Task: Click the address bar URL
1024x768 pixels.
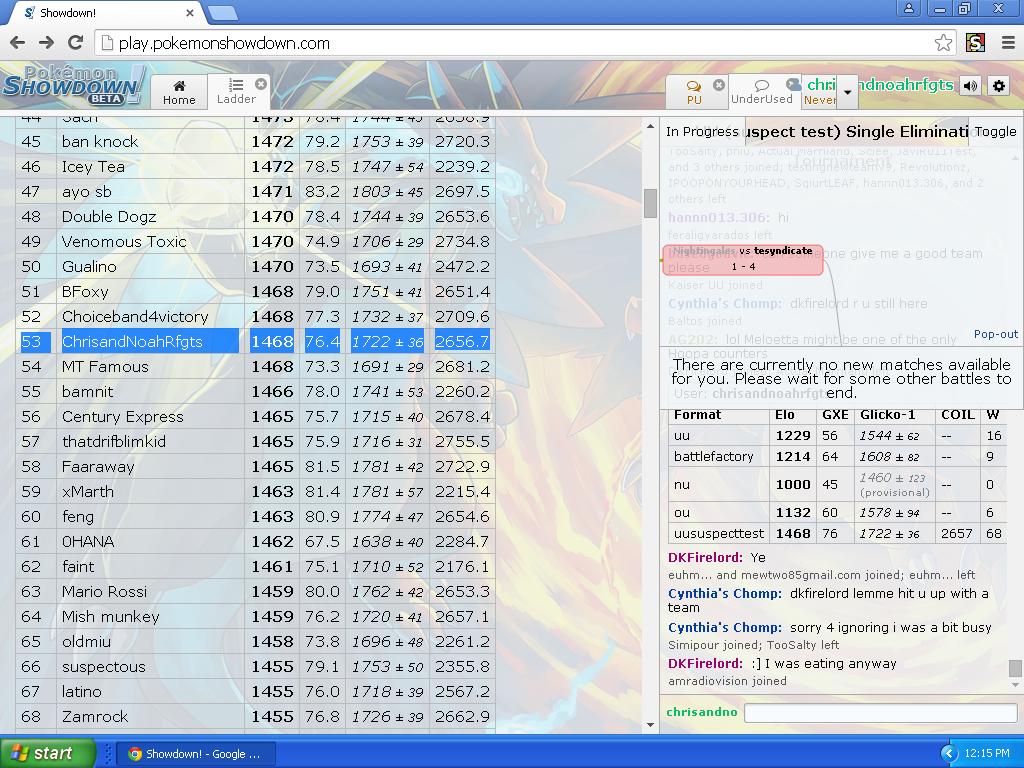Action: (x=224, y=43)
